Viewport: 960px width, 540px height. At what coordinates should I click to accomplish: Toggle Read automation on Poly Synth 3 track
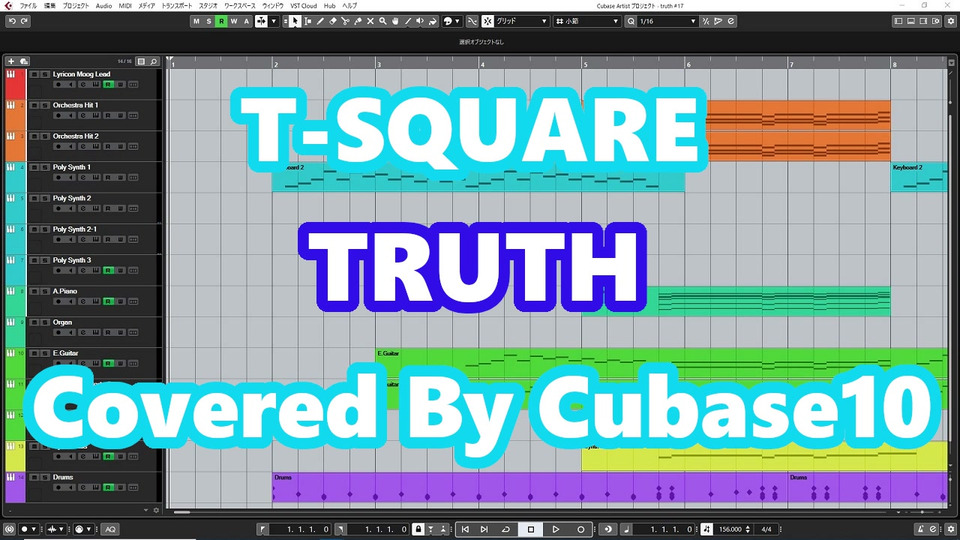(108, 270)
